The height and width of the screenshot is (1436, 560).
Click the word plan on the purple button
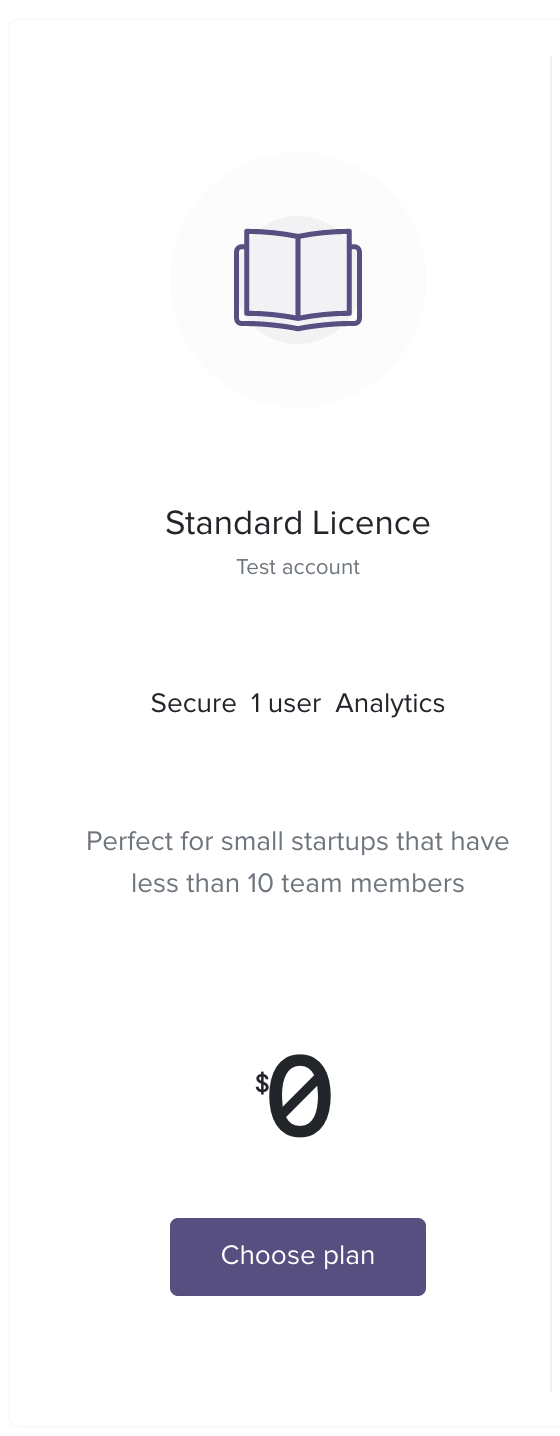pos(349,1256)
